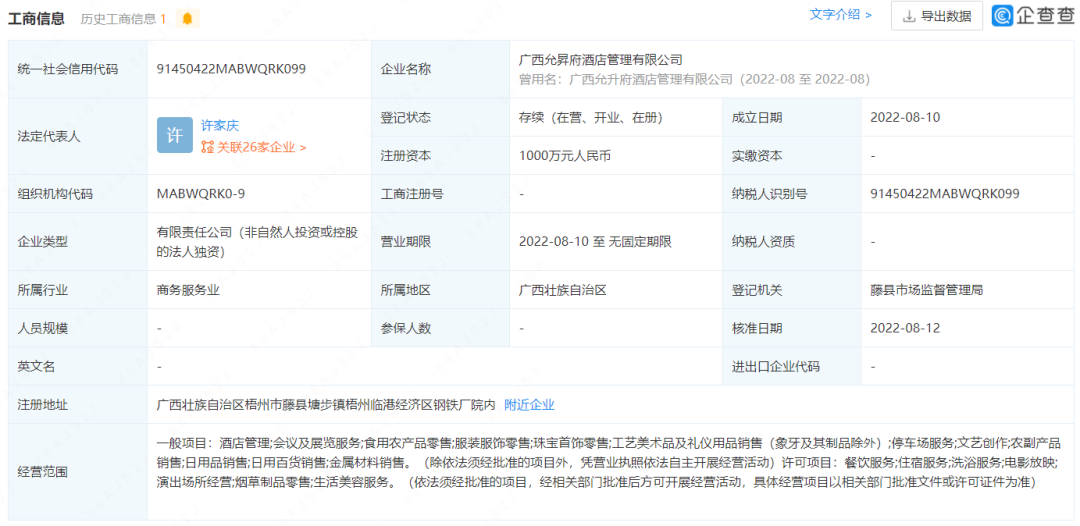Click registration authority 藤县市场监督管理局
Screen dimensions: 1080x526
click(926, 291)
